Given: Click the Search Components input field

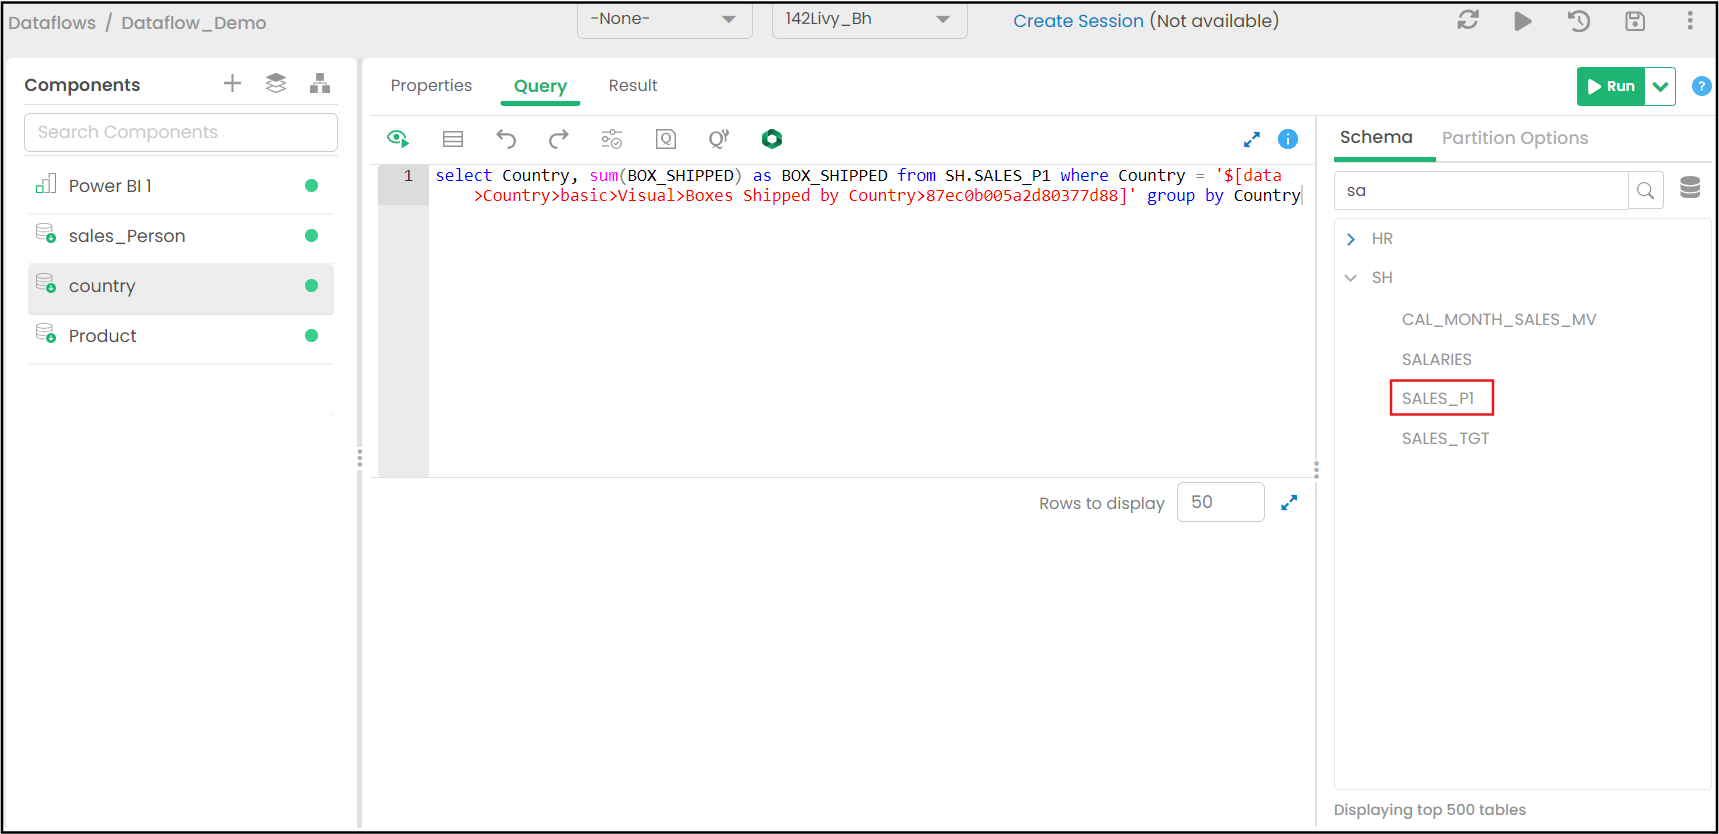Looking at the screenshot, I should (x=181, y=132).
